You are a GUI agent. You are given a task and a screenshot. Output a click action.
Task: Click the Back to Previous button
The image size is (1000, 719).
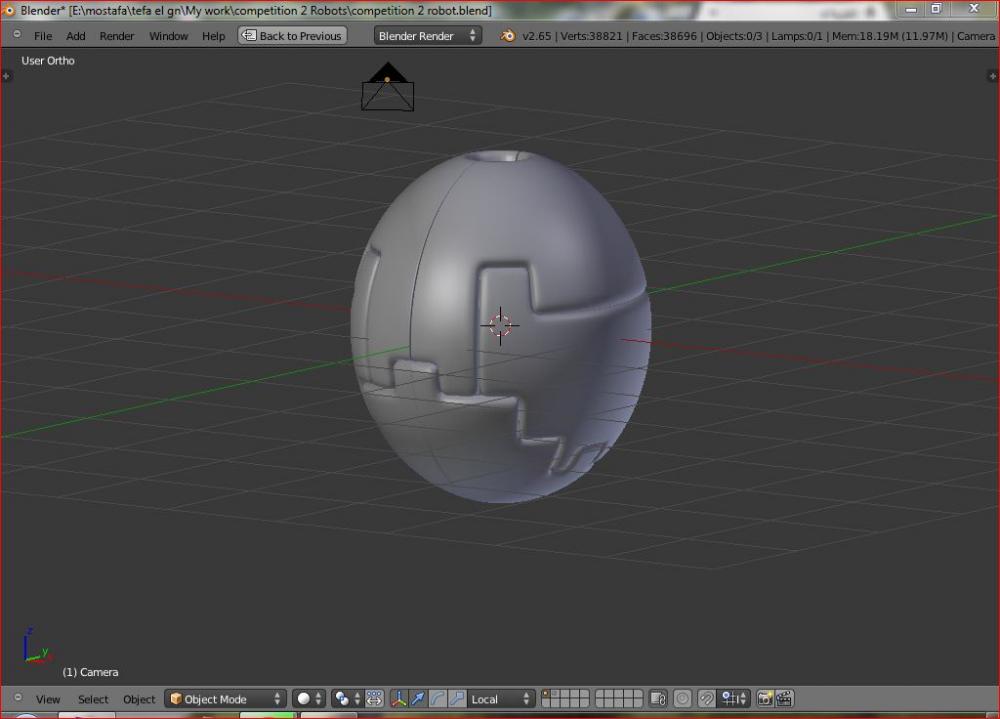(x=292, y=36)
